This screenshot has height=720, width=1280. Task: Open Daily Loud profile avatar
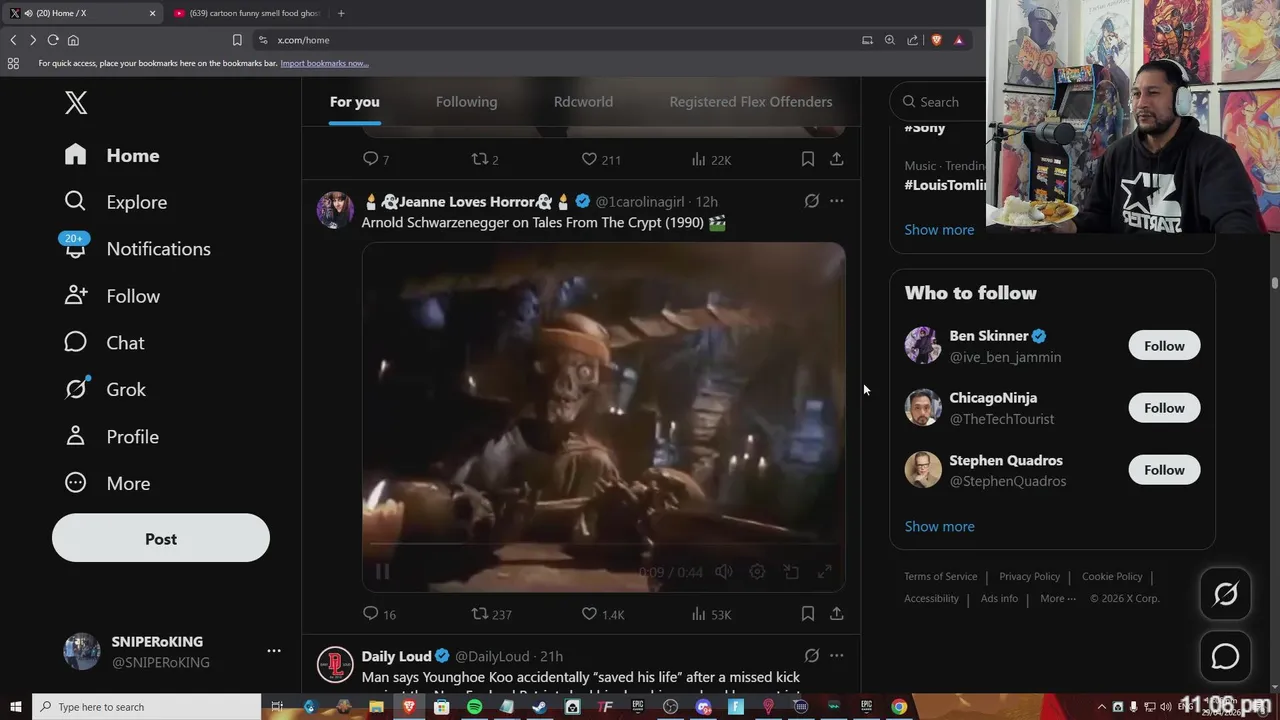pyautogui.click(x=335, y=665)
